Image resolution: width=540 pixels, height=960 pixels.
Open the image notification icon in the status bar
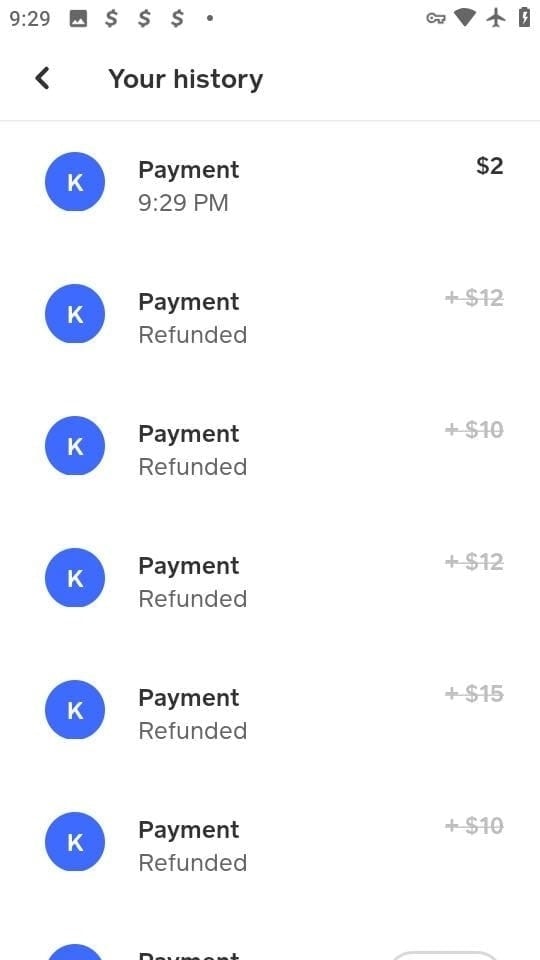click(x=78, y=18)
